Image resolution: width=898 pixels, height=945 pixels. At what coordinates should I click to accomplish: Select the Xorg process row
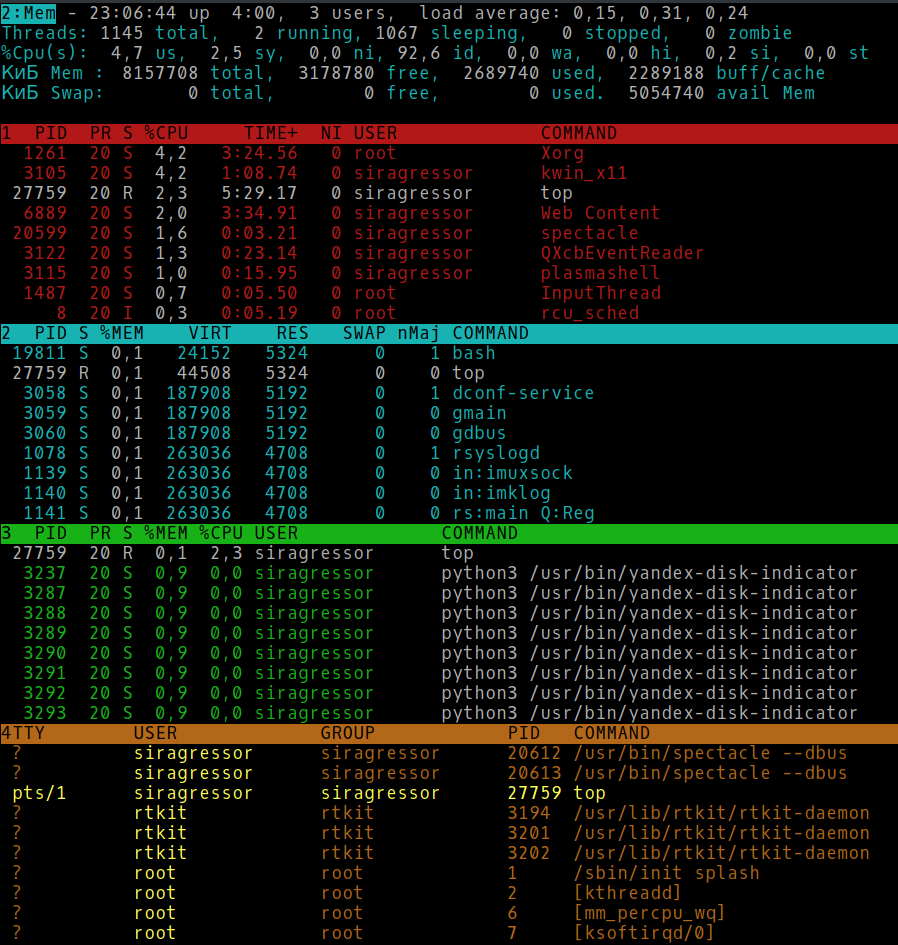pyautogui.click(x=300, y=153)
